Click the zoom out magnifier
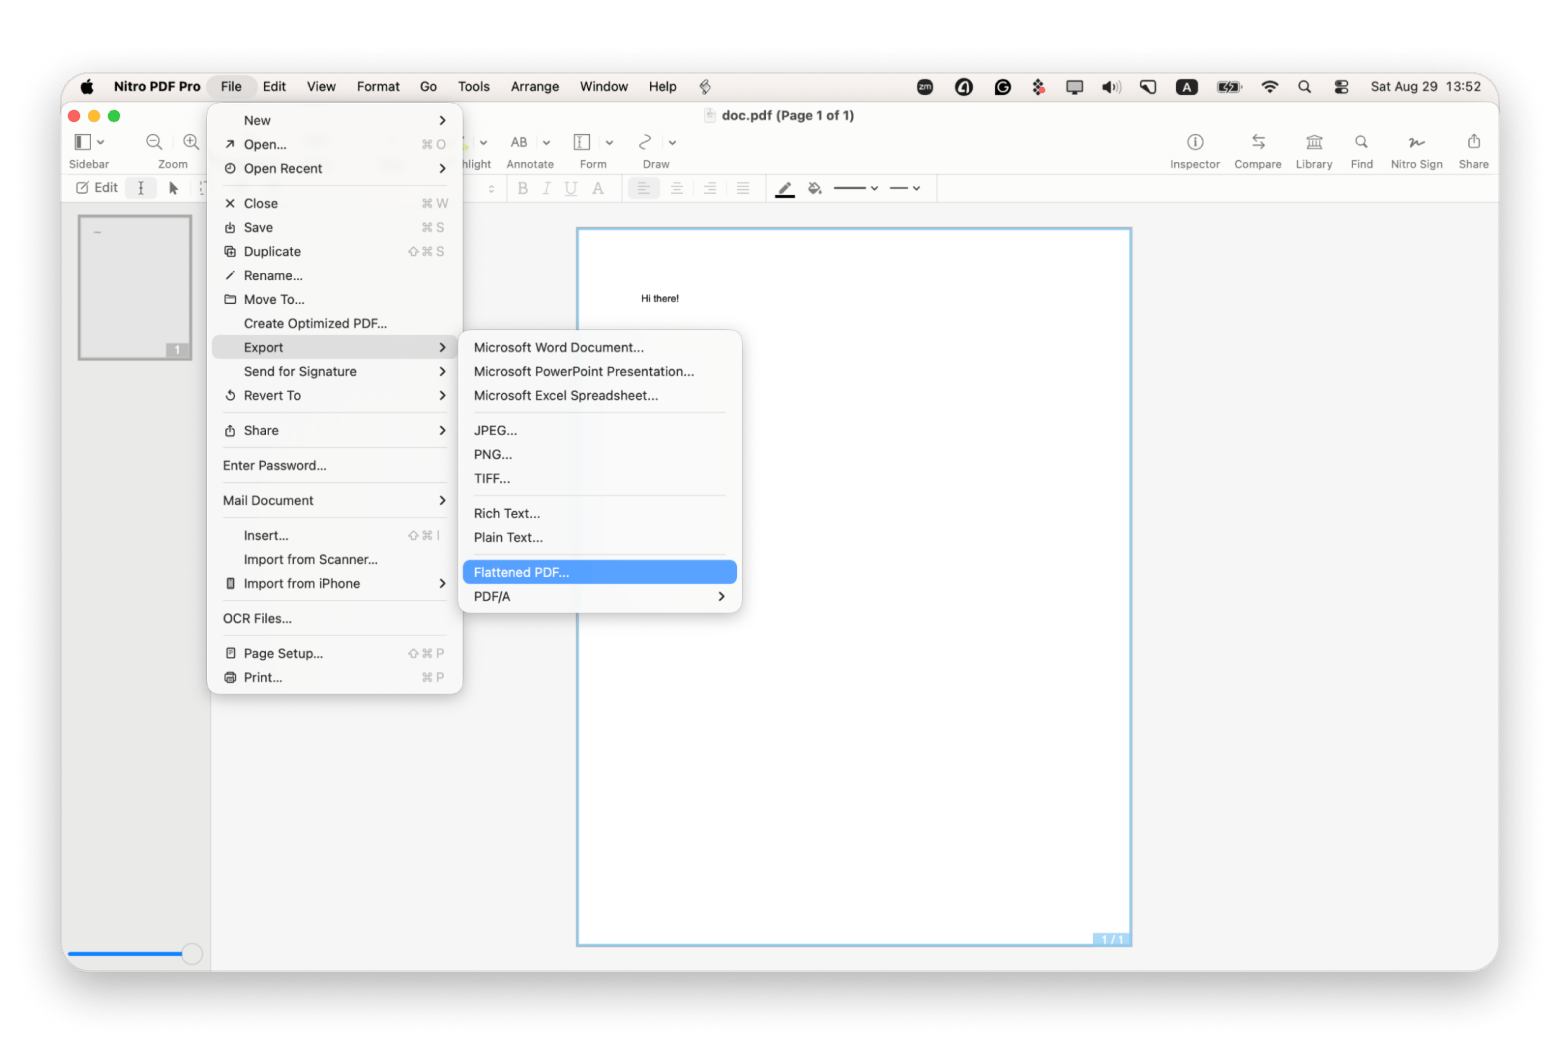Viewport: 1560px width, 1052px height. coord(154,142)
